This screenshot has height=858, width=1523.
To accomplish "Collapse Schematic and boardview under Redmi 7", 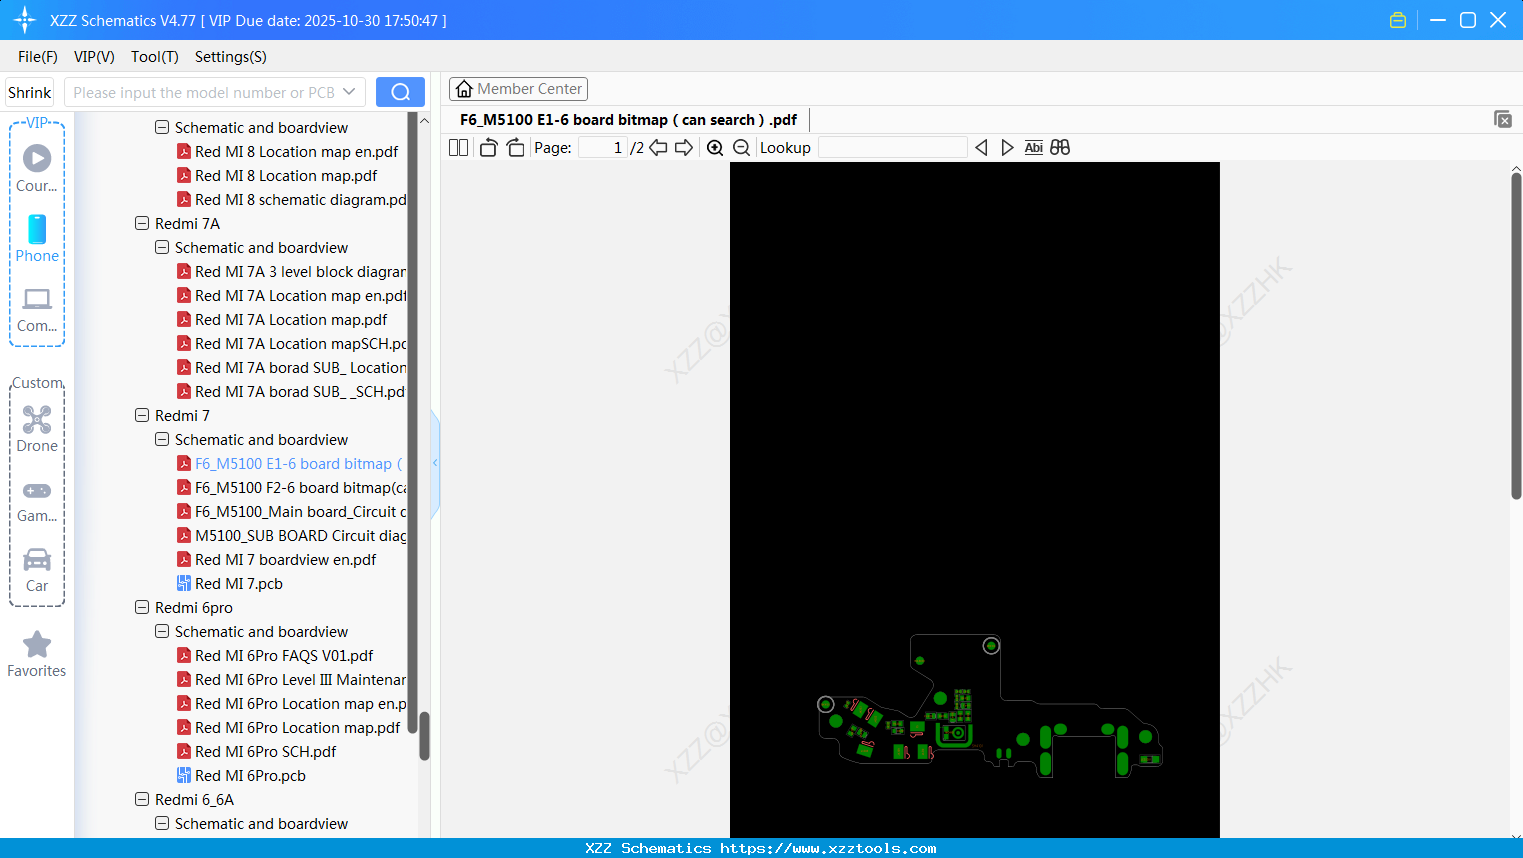I will [x=162, y=439].
